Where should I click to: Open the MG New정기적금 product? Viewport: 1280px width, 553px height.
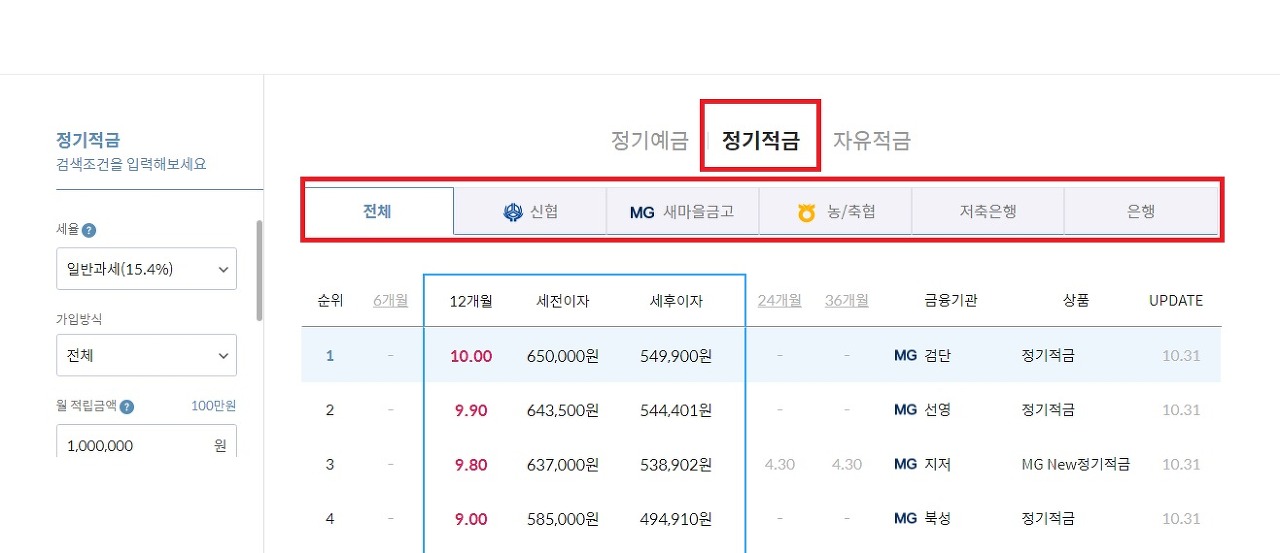tap(1076, 464)
